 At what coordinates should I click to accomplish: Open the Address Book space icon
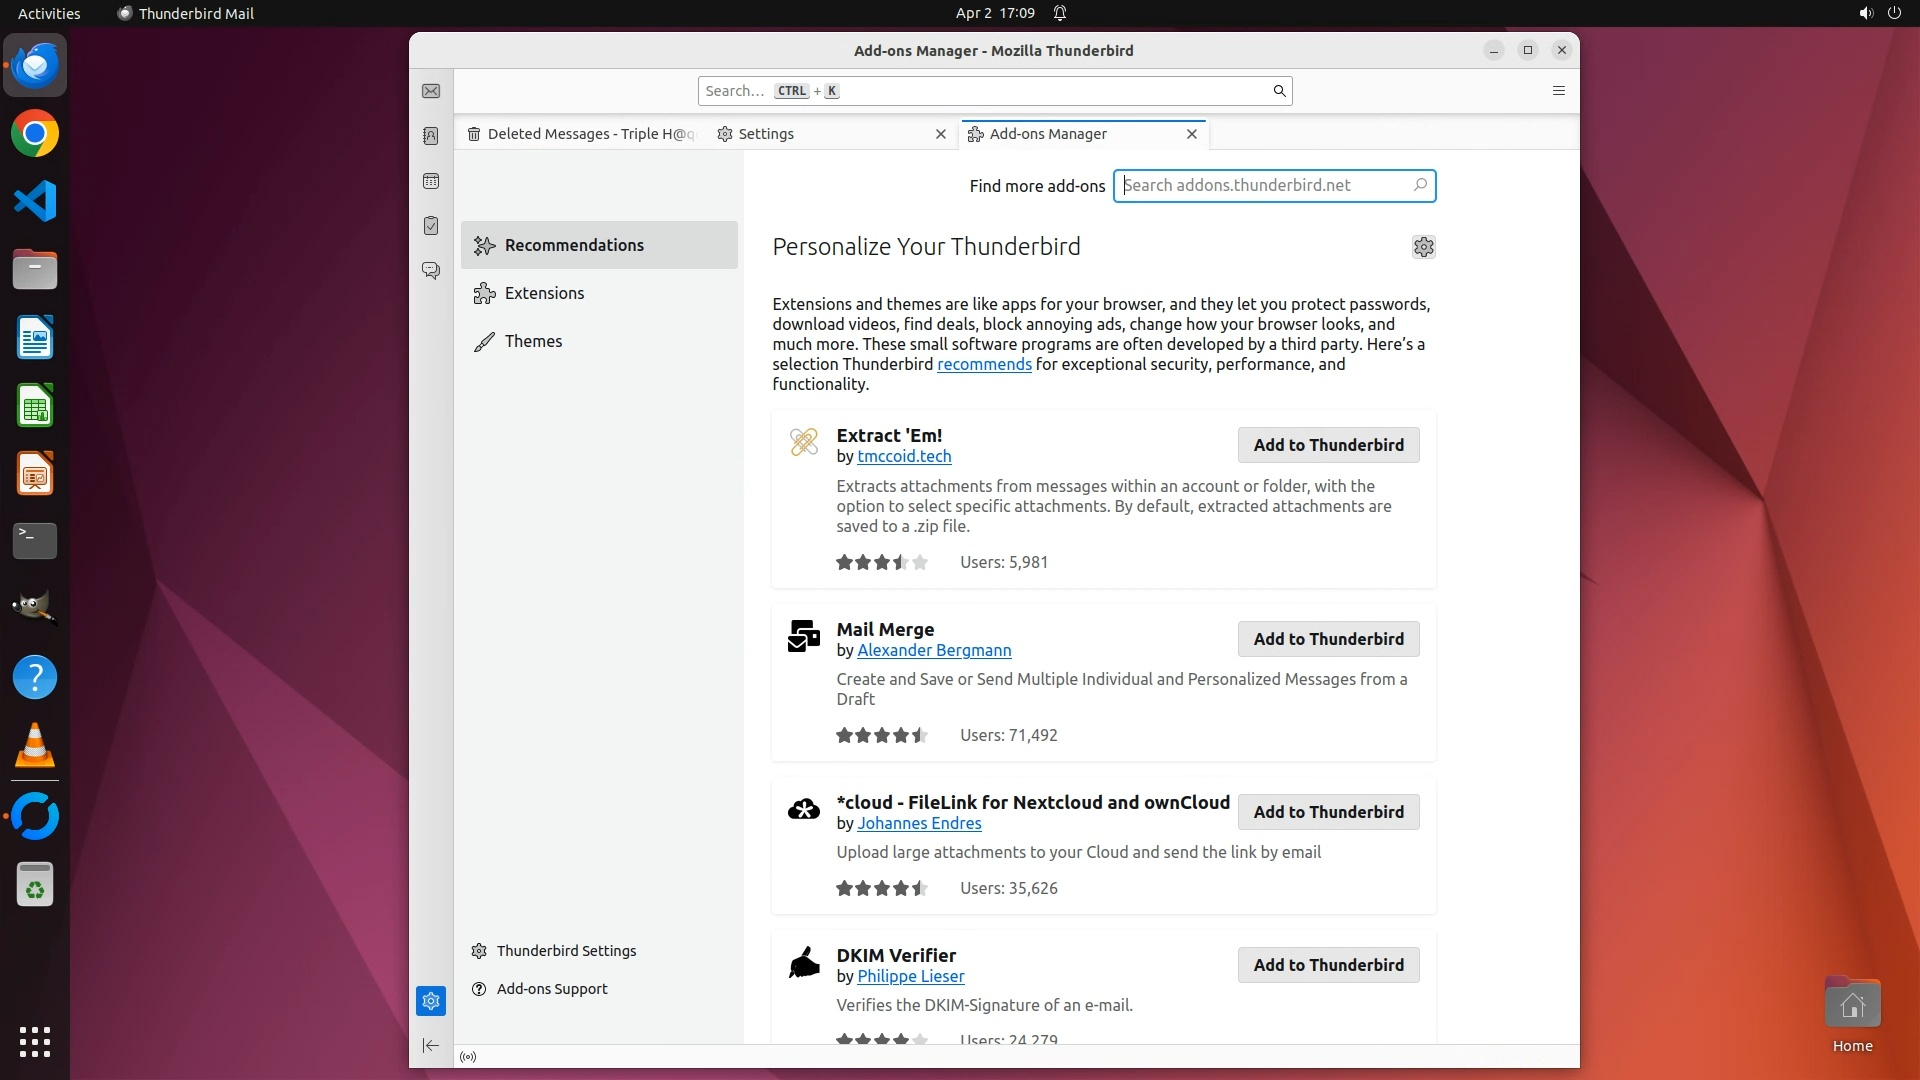[431, 136]
